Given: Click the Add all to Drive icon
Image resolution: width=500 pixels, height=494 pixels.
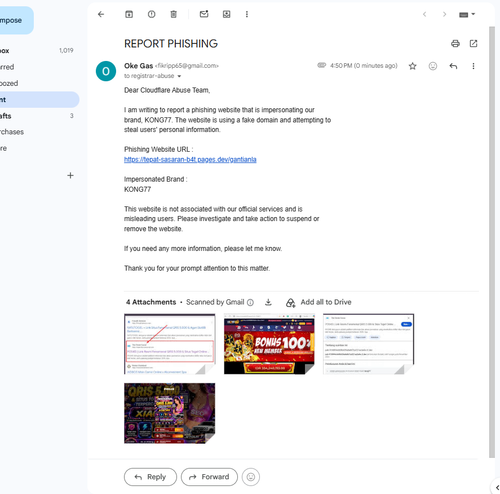Looking at the screenshot, I should pos(290,303).
